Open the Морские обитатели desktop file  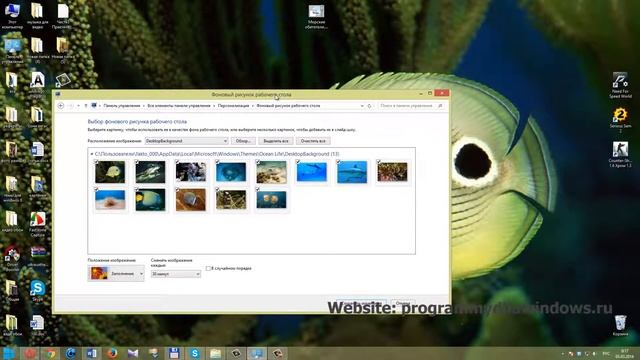click(316, 17)
